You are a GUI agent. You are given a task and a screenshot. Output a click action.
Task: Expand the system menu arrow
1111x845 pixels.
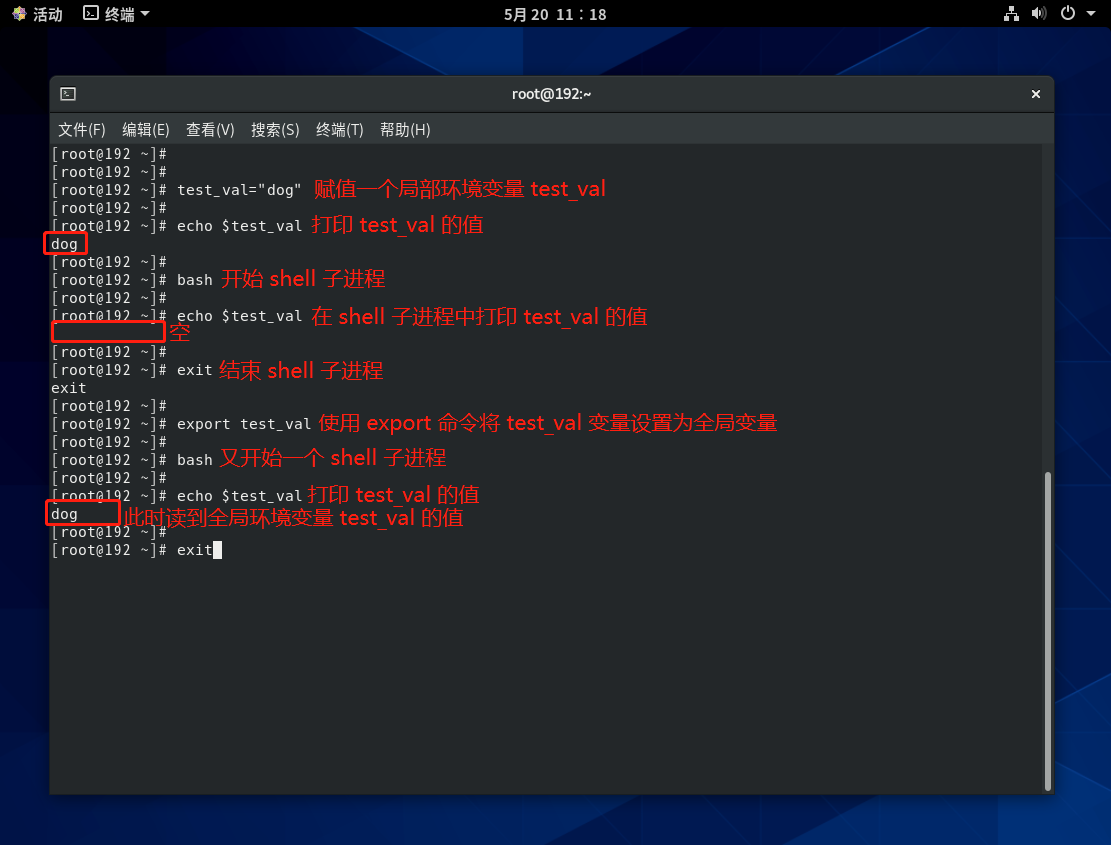(x=1090, y=14)
